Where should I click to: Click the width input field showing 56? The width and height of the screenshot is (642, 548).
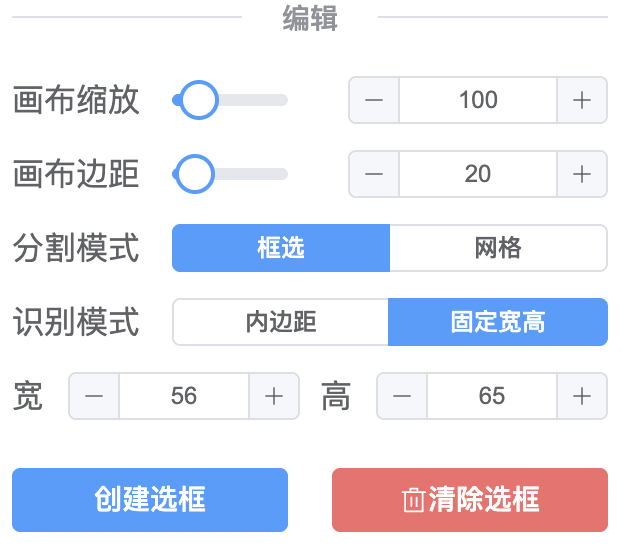tap(184, 396)
